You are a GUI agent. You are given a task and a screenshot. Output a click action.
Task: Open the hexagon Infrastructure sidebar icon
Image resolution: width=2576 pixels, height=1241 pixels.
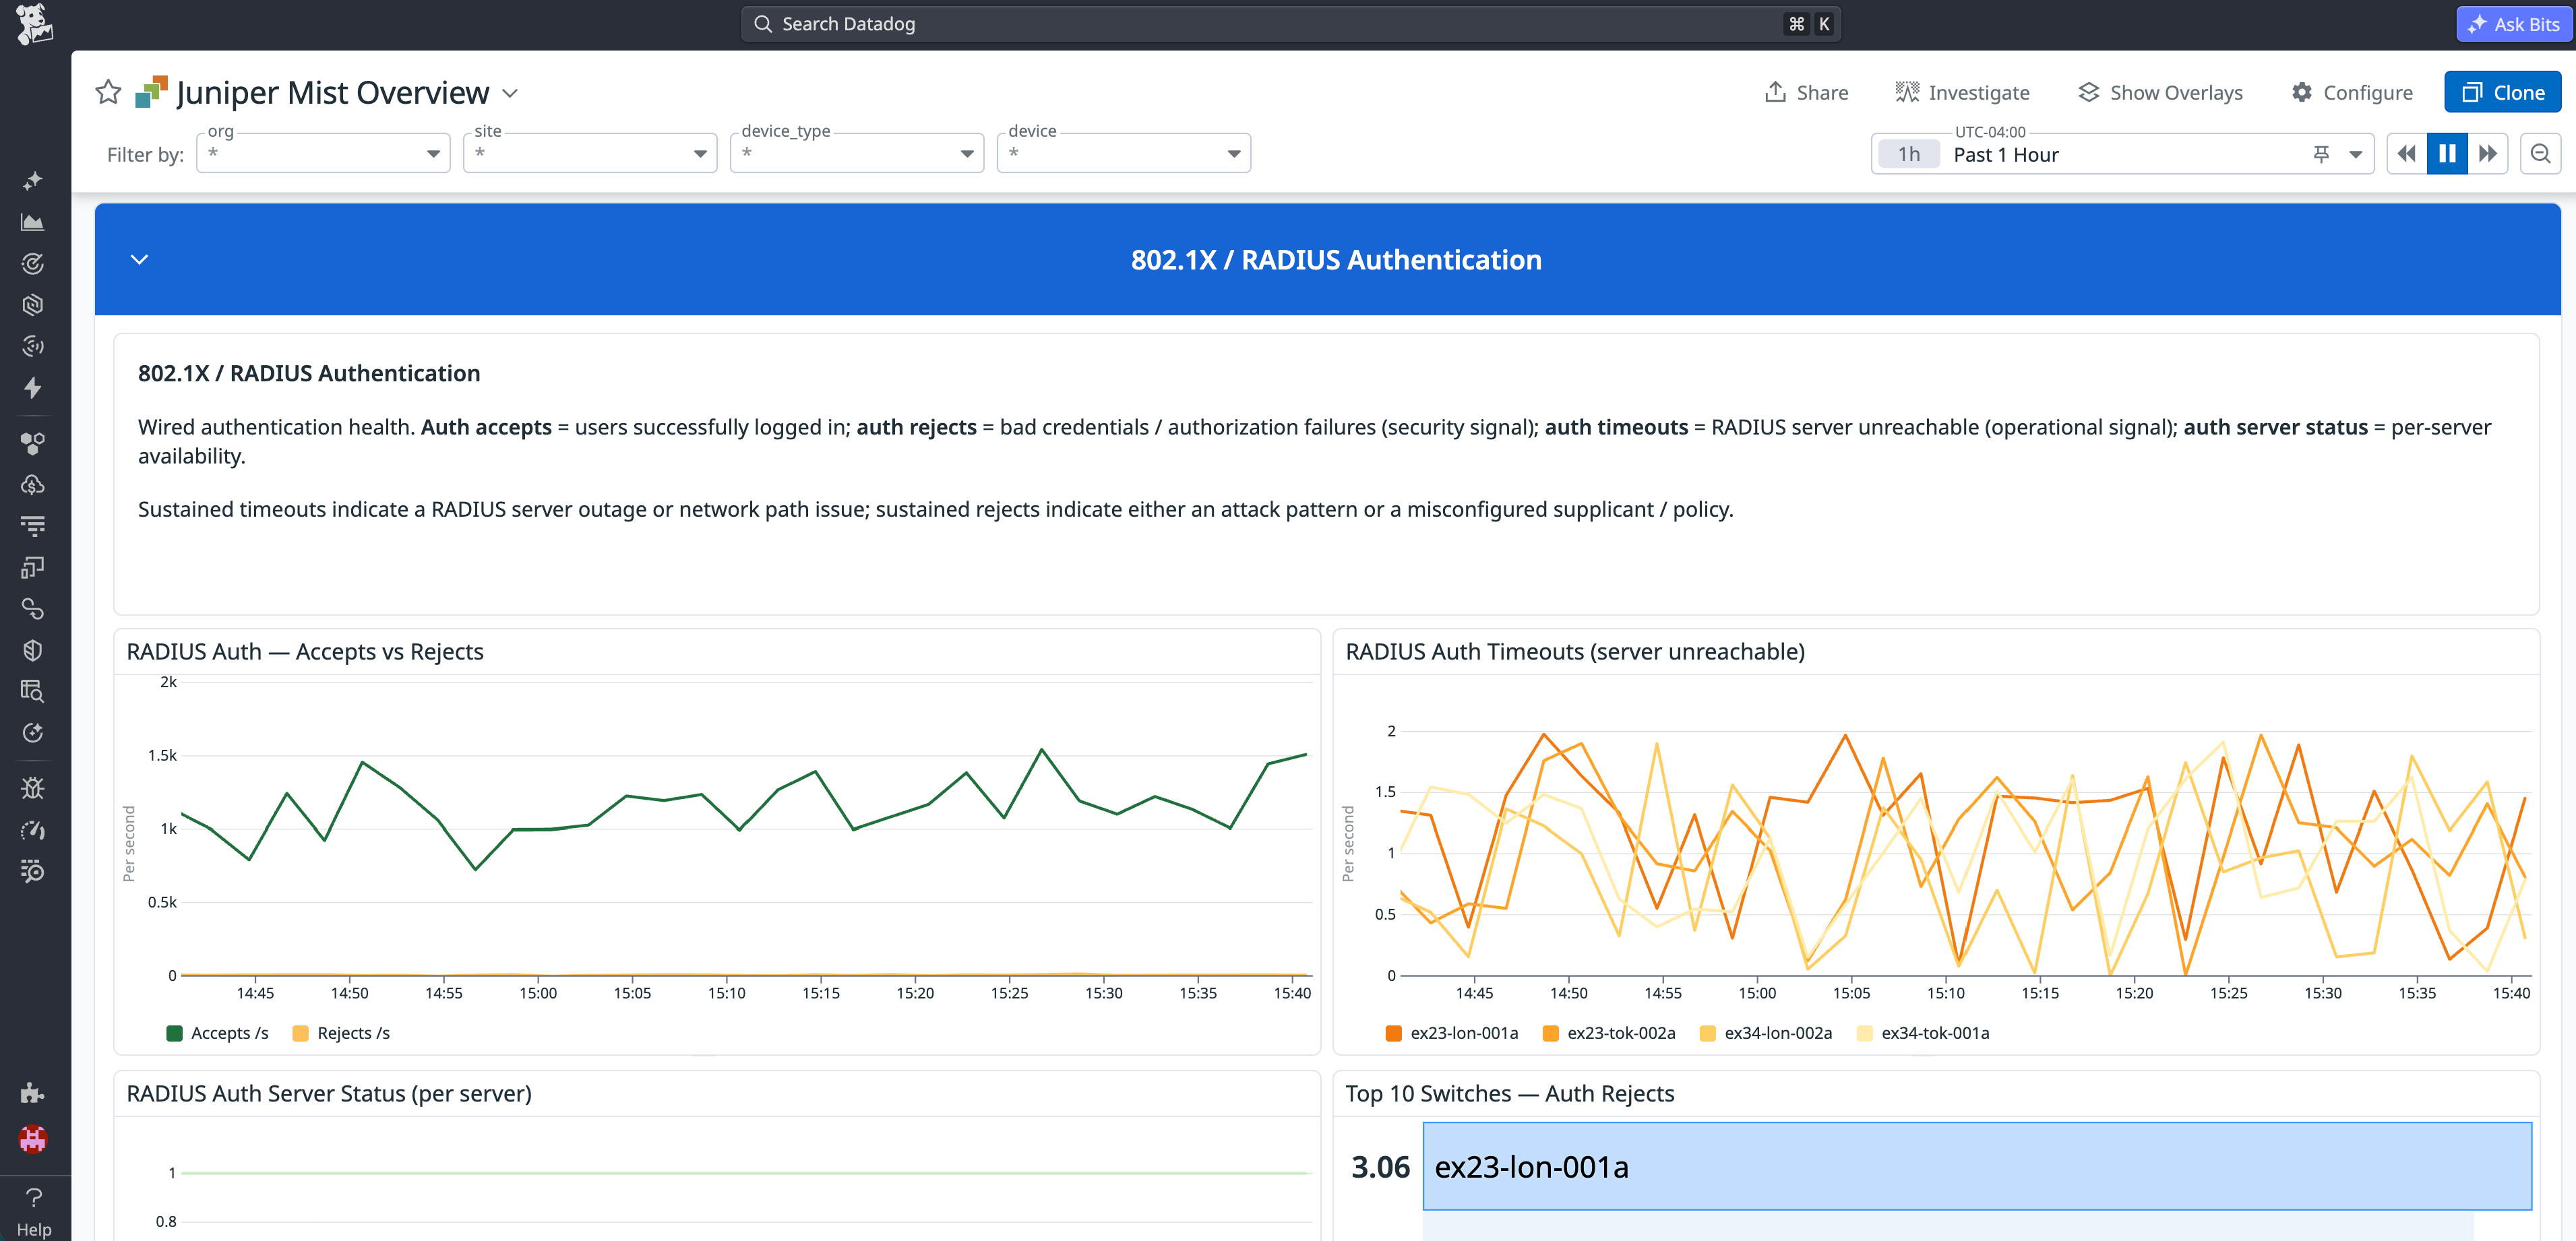(x=33, y=305)
